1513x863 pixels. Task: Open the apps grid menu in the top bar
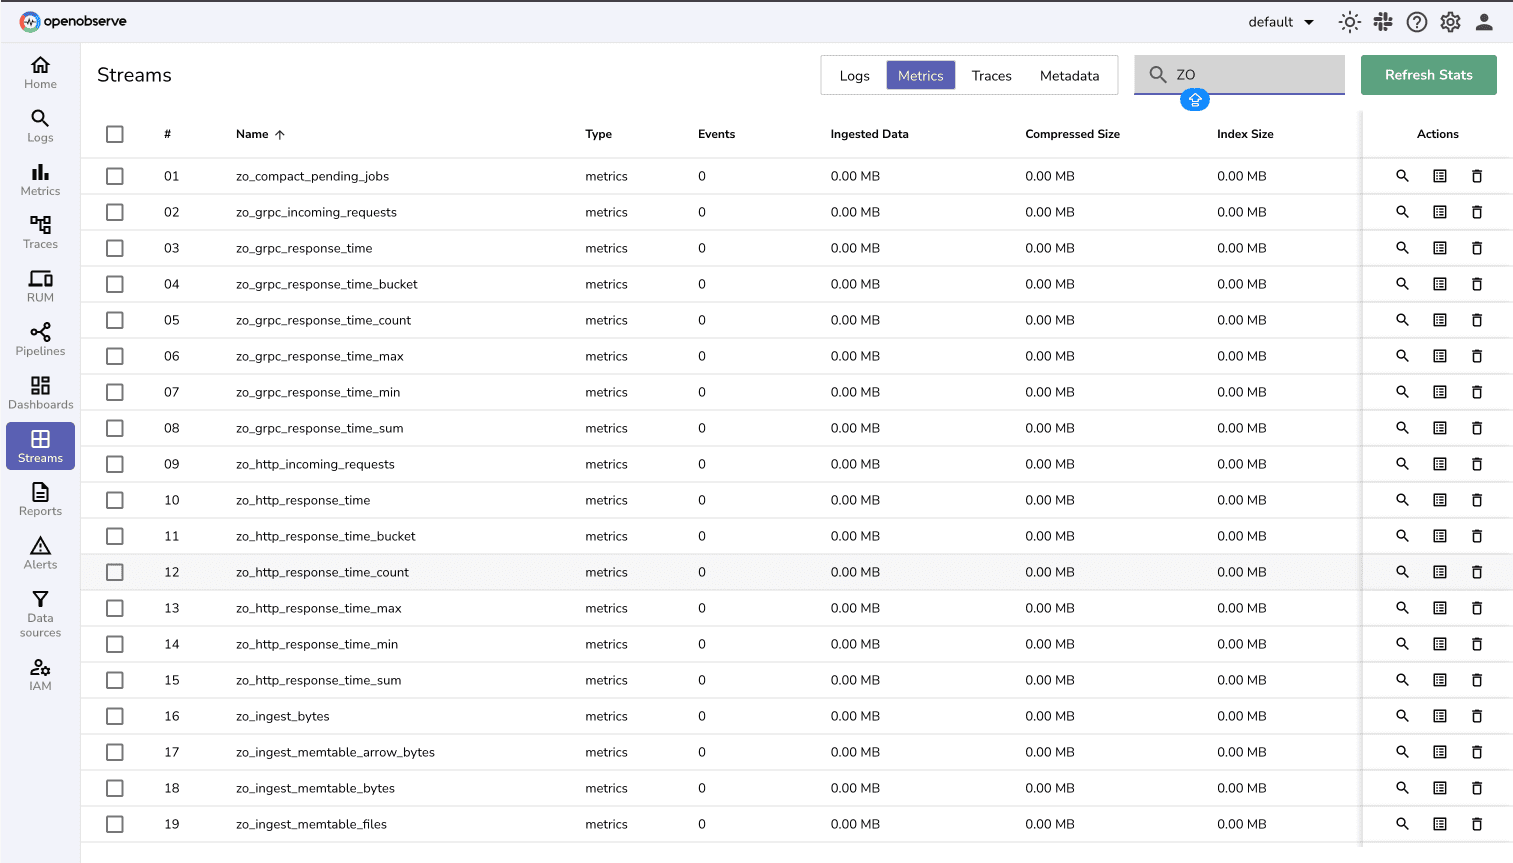1383,21
